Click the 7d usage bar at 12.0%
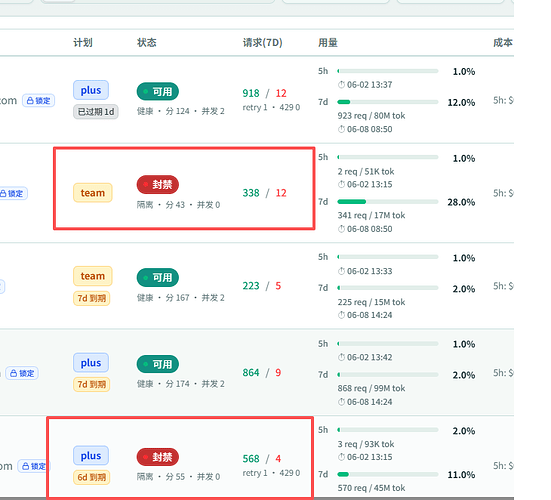Screen dimensions: 551x500 pos(388,102)
